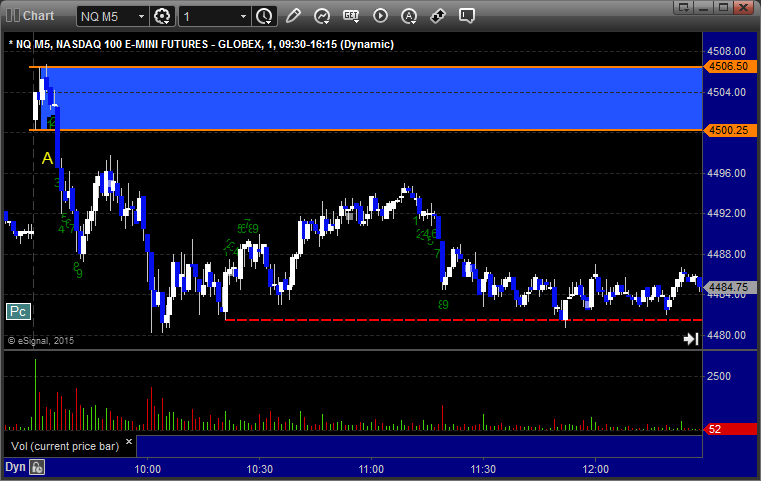Image resolution: width=761 pixels, height=481 pixels.
Task: Click the 4480.00 price axis label
Action: click(x=727, y=335)
